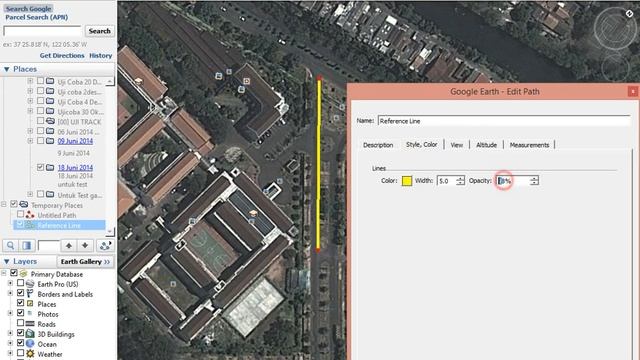
Task: Open the Earth Gallery button
Action: click(85, 262)
